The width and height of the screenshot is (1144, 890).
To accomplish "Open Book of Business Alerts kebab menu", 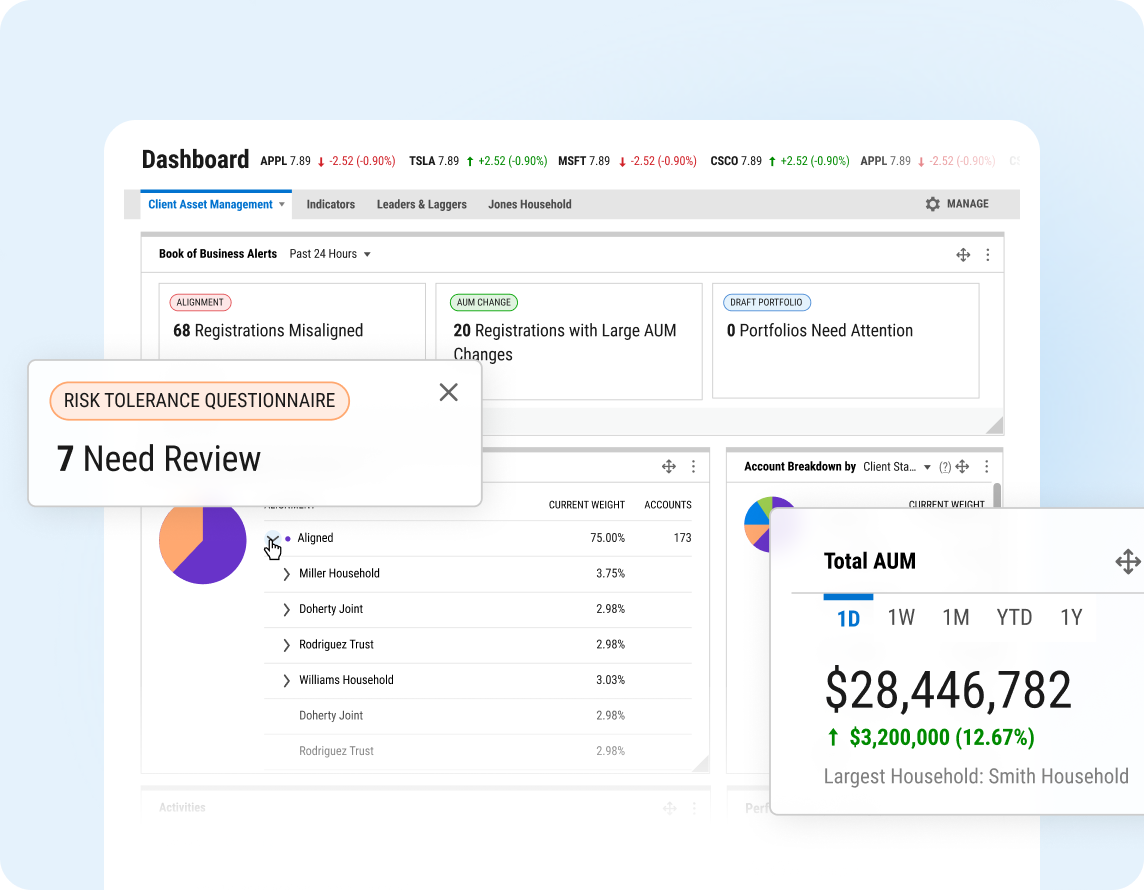I will (988, 255).
